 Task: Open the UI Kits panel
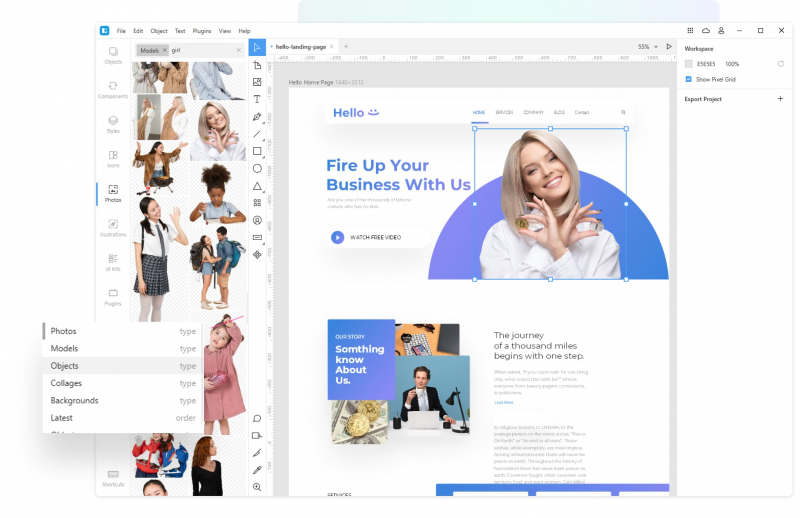113,262
